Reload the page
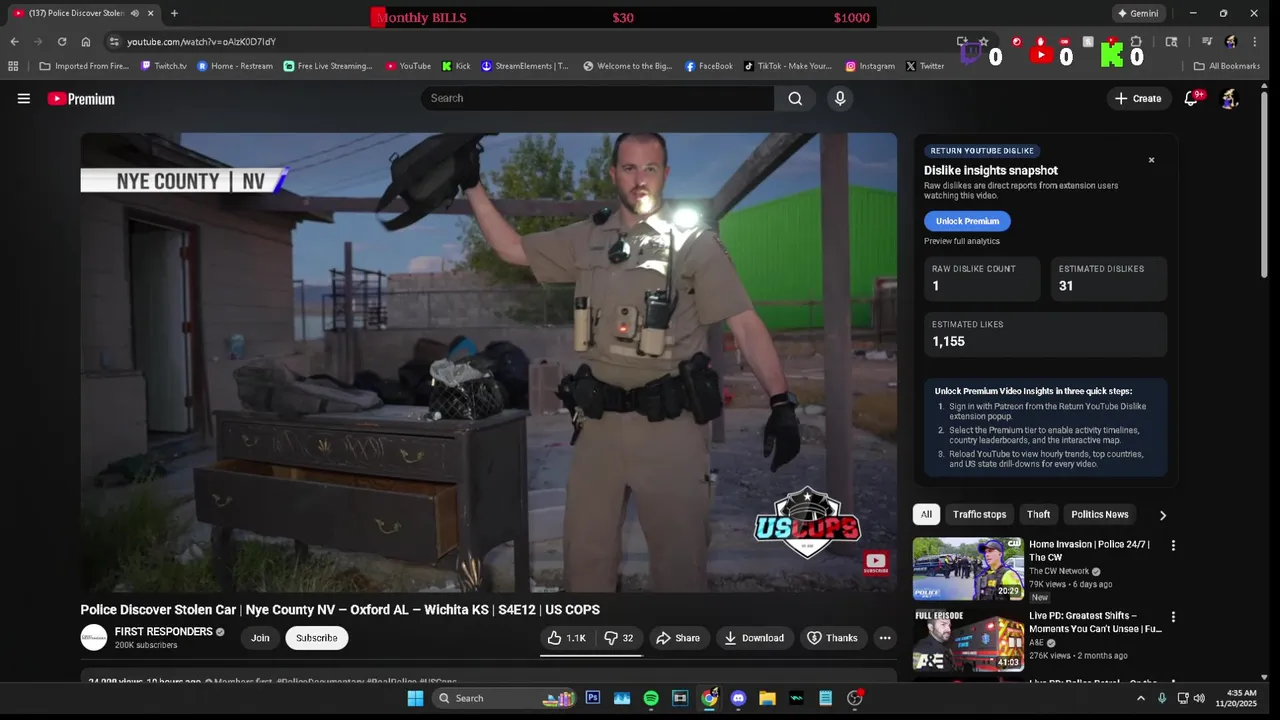1280x720 pixels. 62,42
